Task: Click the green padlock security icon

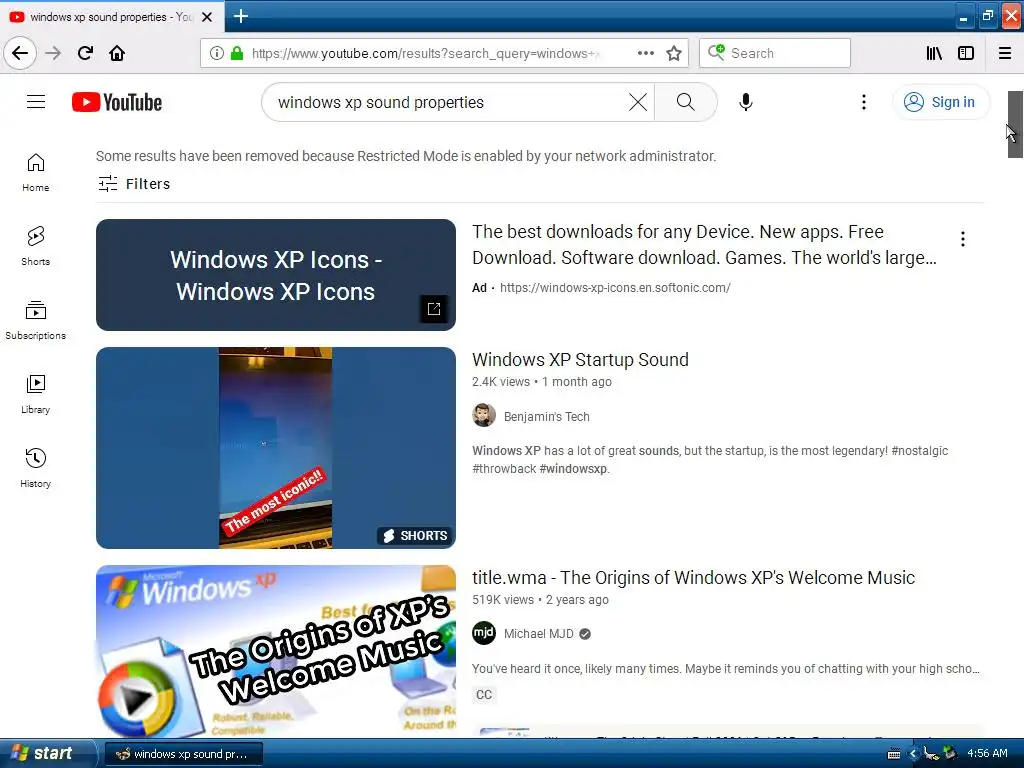Action: [237, 53]
